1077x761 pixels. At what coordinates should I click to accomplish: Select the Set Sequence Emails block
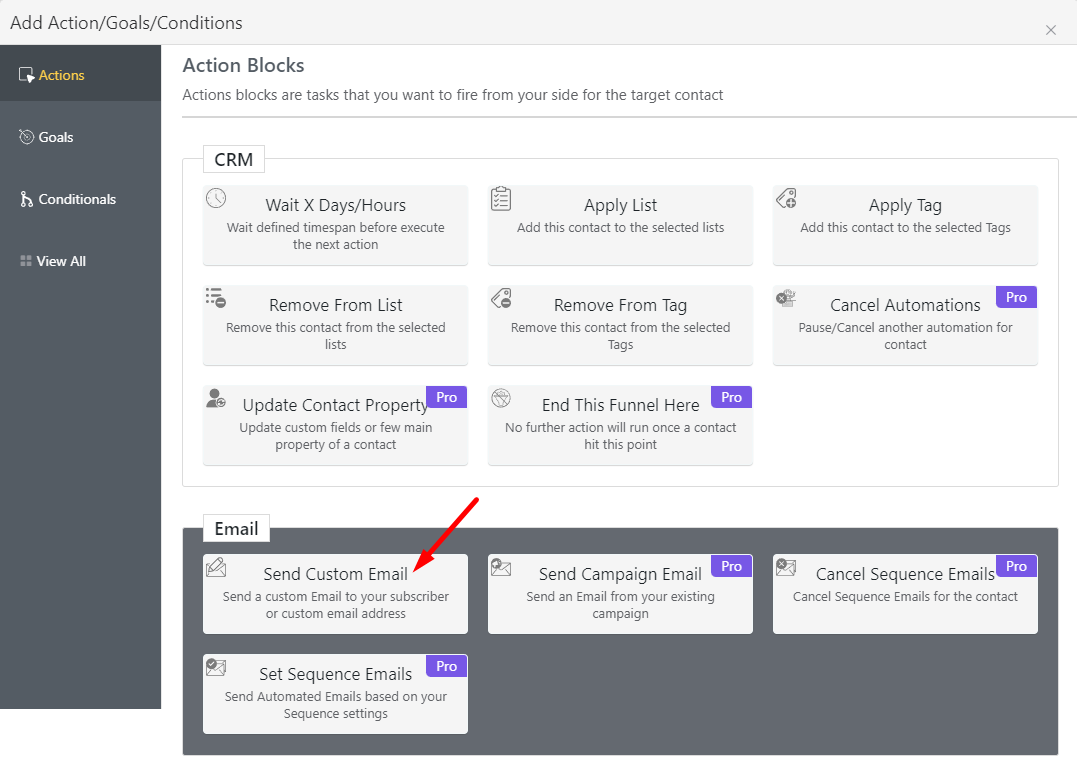tap(335, 694)
